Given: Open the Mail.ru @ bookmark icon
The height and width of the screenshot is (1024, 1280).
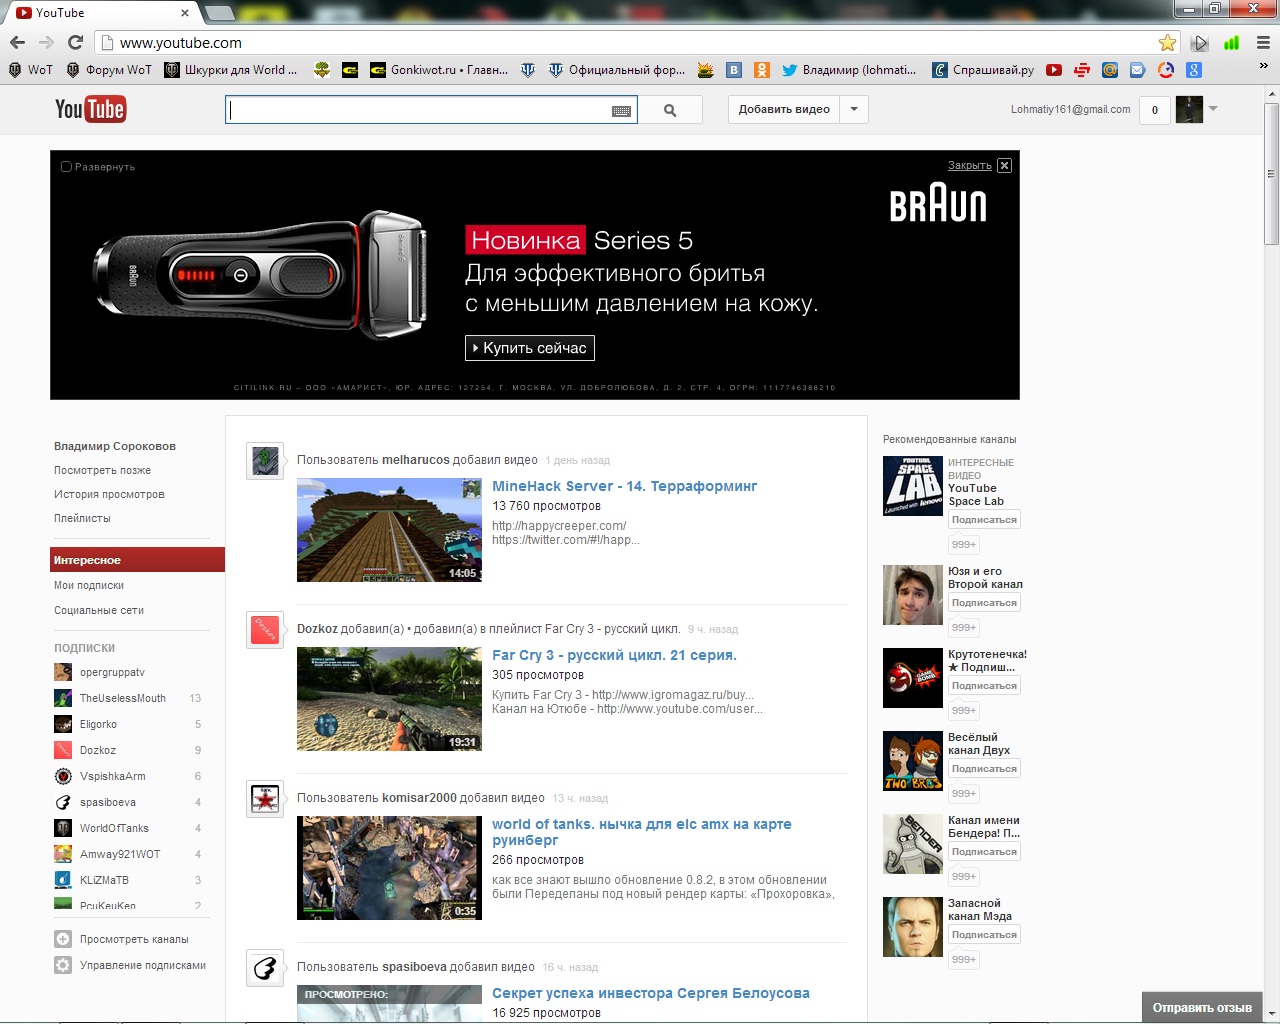Looking at the screenshot, I should [1110, 70].
